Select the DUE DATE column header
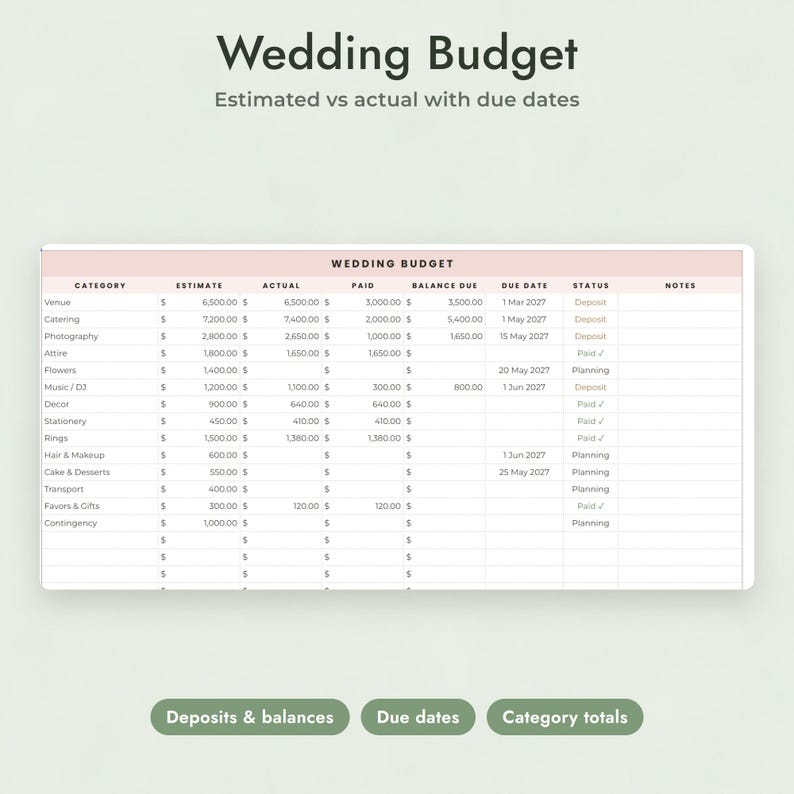This screenshot has width=794, height=794. coord(524,286)
